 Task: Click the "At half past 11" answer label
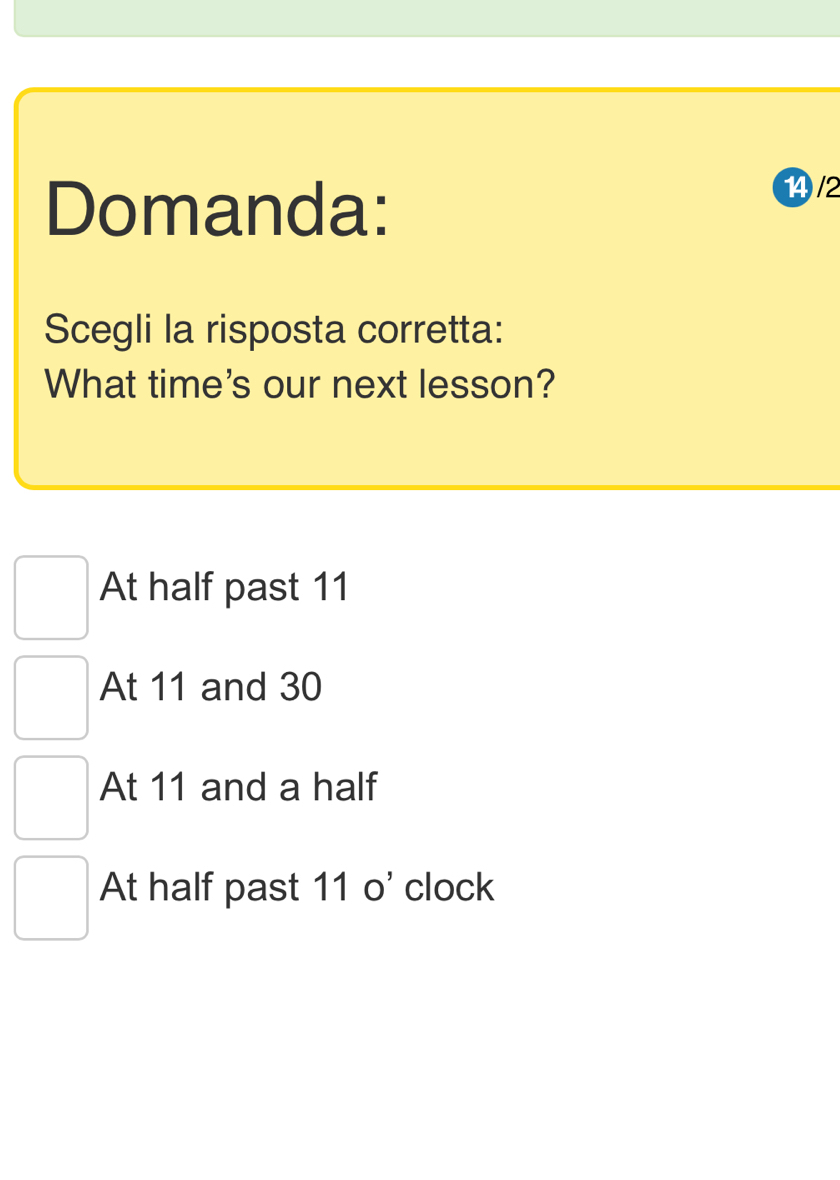[225, 587]
